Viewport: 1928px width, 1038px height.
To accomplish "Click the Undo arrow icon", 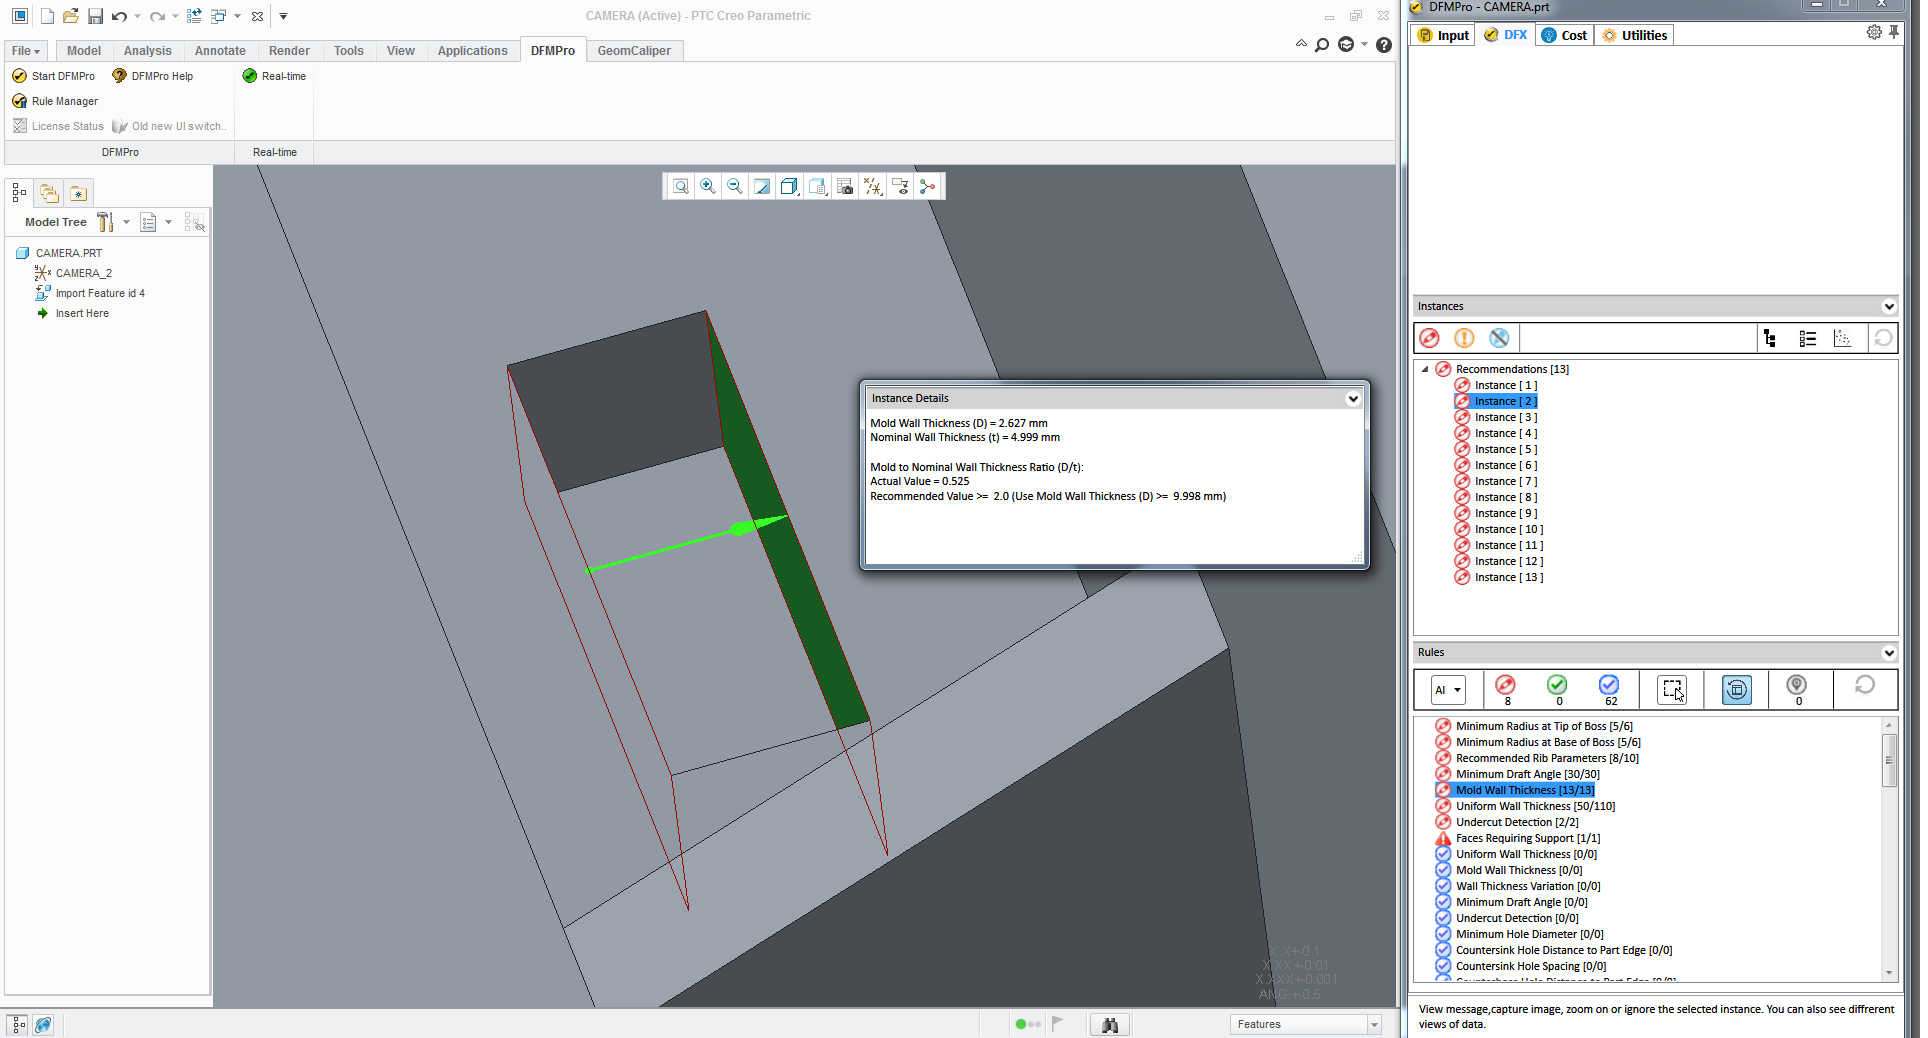I will 120,16.
